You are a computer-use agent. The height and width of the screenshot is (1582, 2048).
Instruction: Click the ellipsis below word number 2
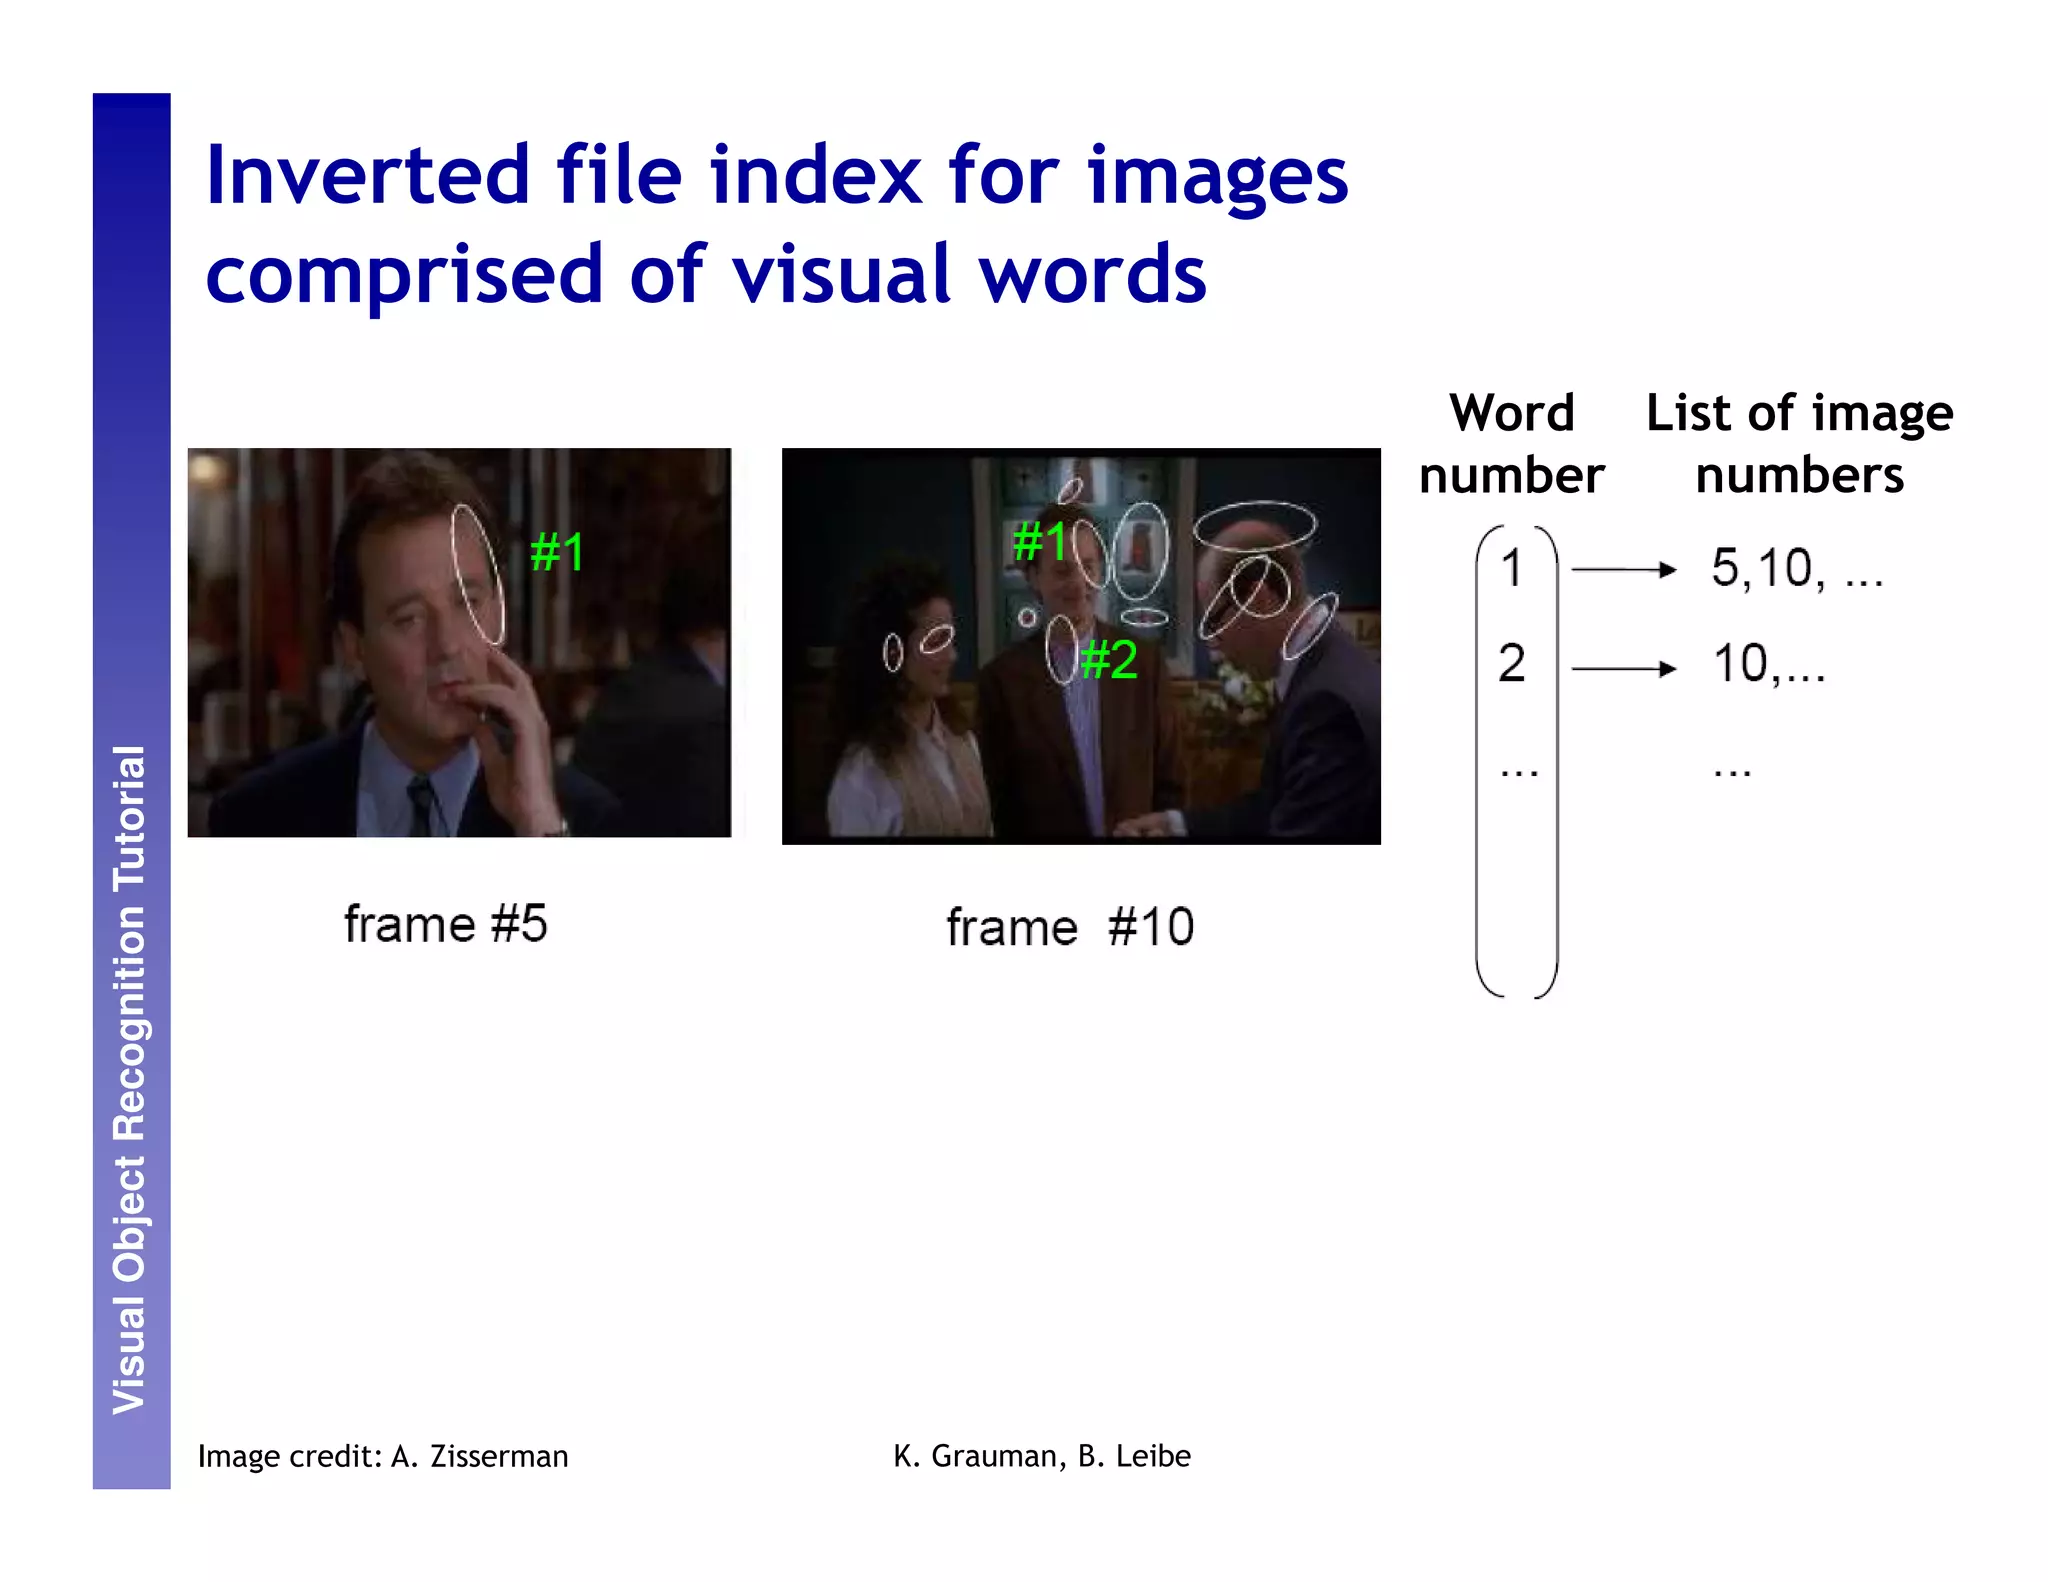pyautogui.click(x=1519, y=773)
